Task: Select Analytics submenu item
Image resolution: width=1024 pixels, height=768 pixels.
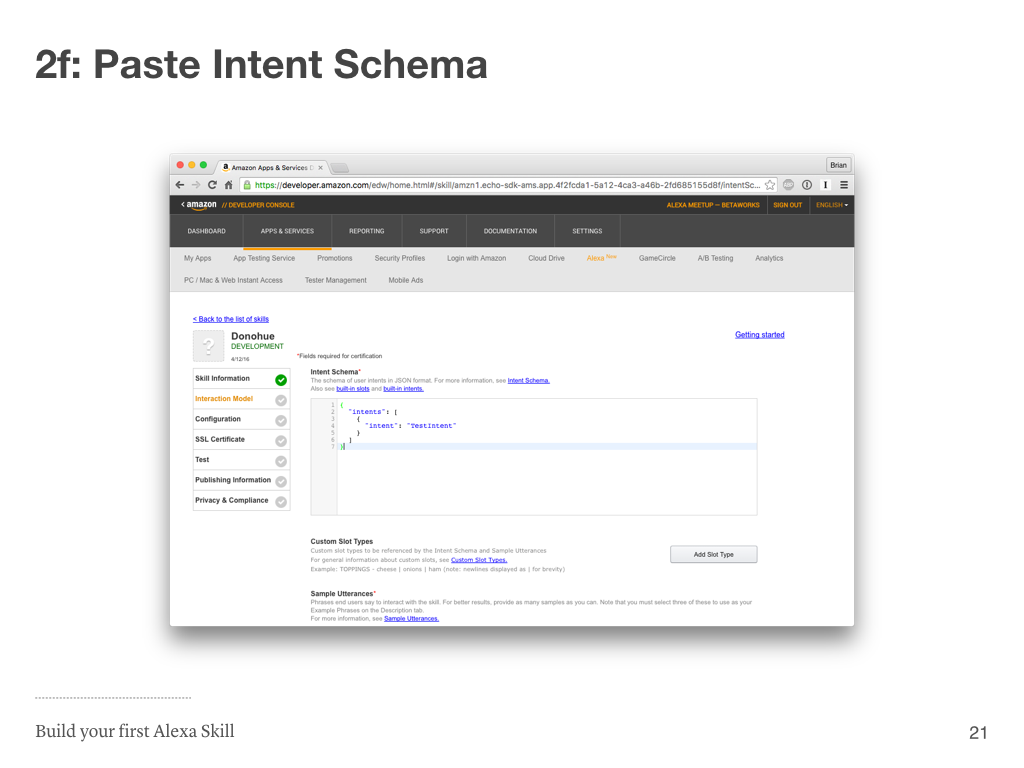Action: tap(769, 259)
